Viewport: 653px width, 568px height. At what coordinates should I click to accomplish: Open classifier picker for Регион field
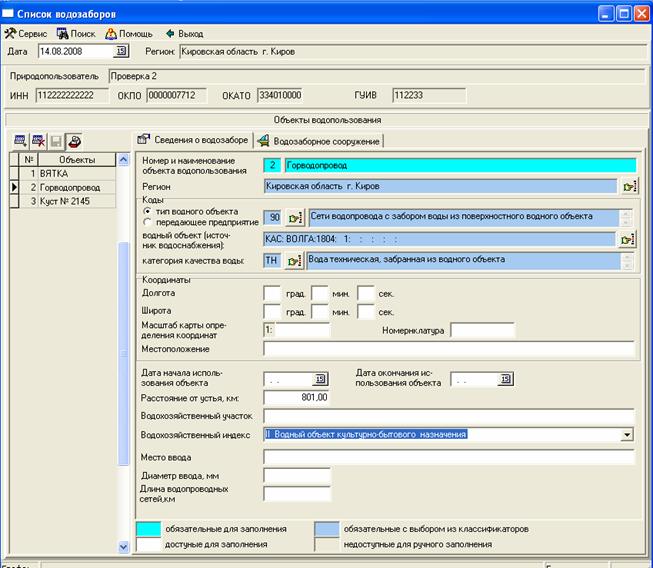628,186
